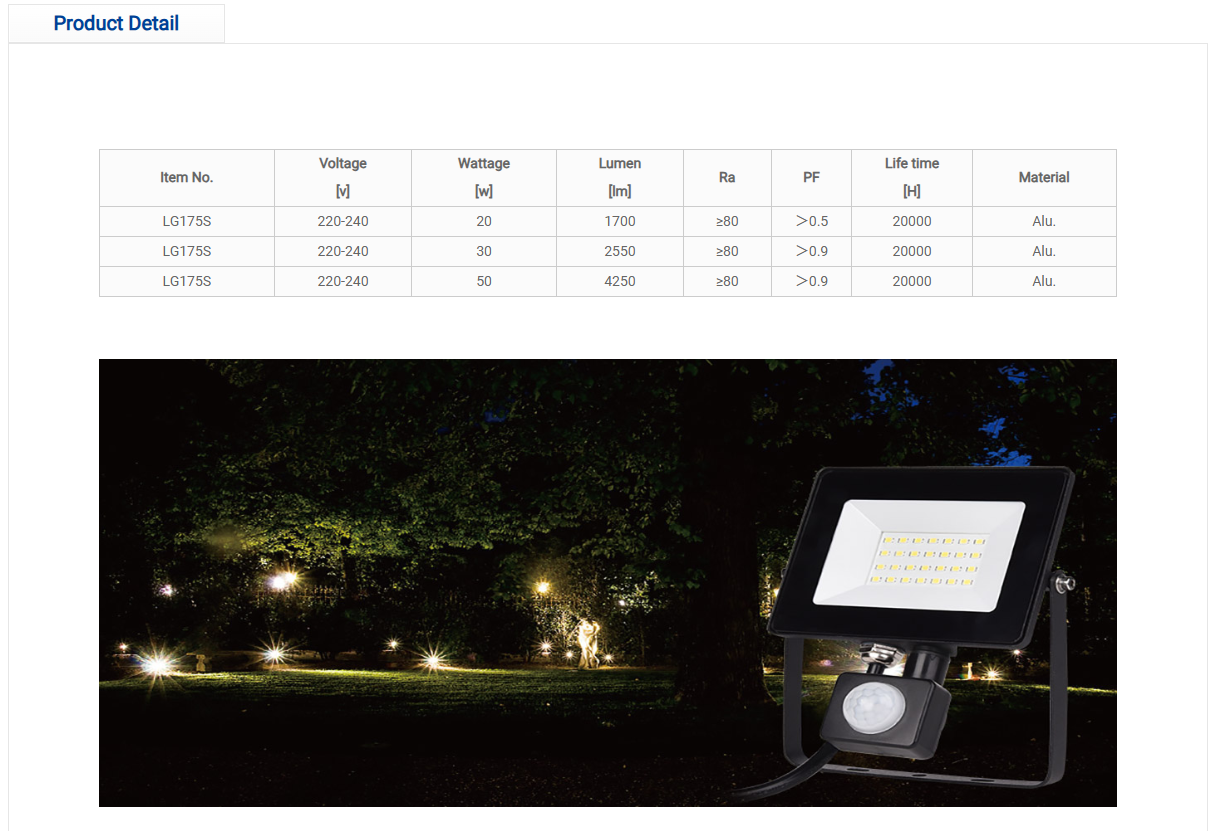This screenshot has height=831, width=1211.
Task: Select the lumen value "4250"
Action: click(x=620, y=282)
